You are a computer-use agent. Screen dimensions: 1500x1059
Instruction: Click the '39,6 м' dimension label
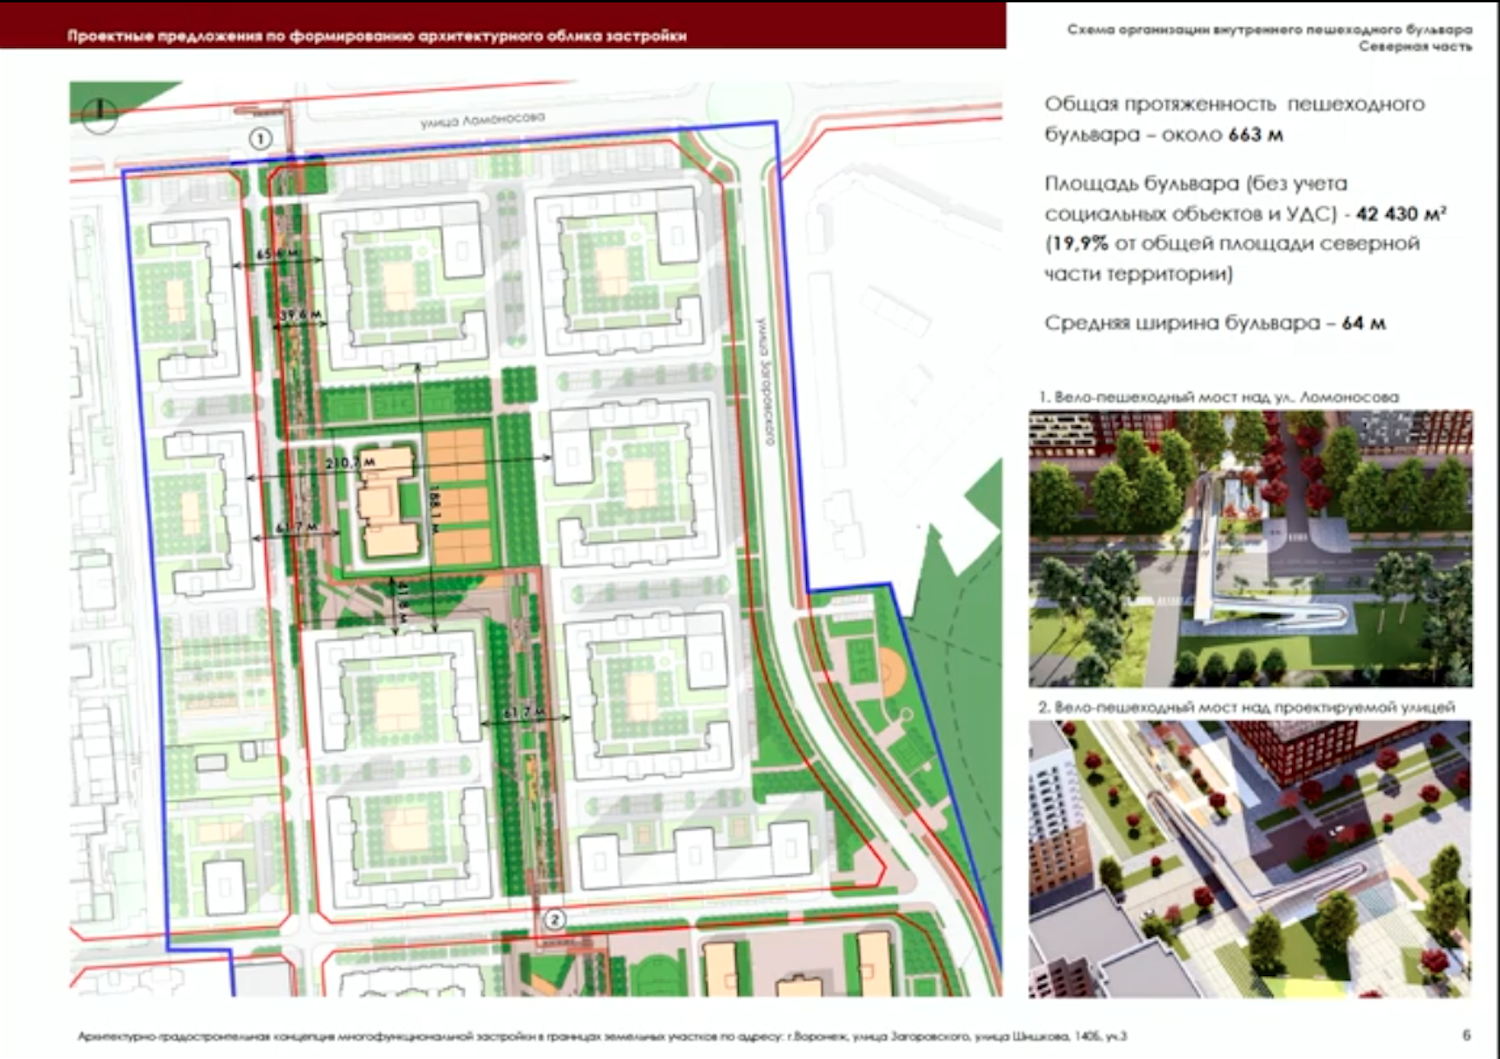[x=300, y=315]
